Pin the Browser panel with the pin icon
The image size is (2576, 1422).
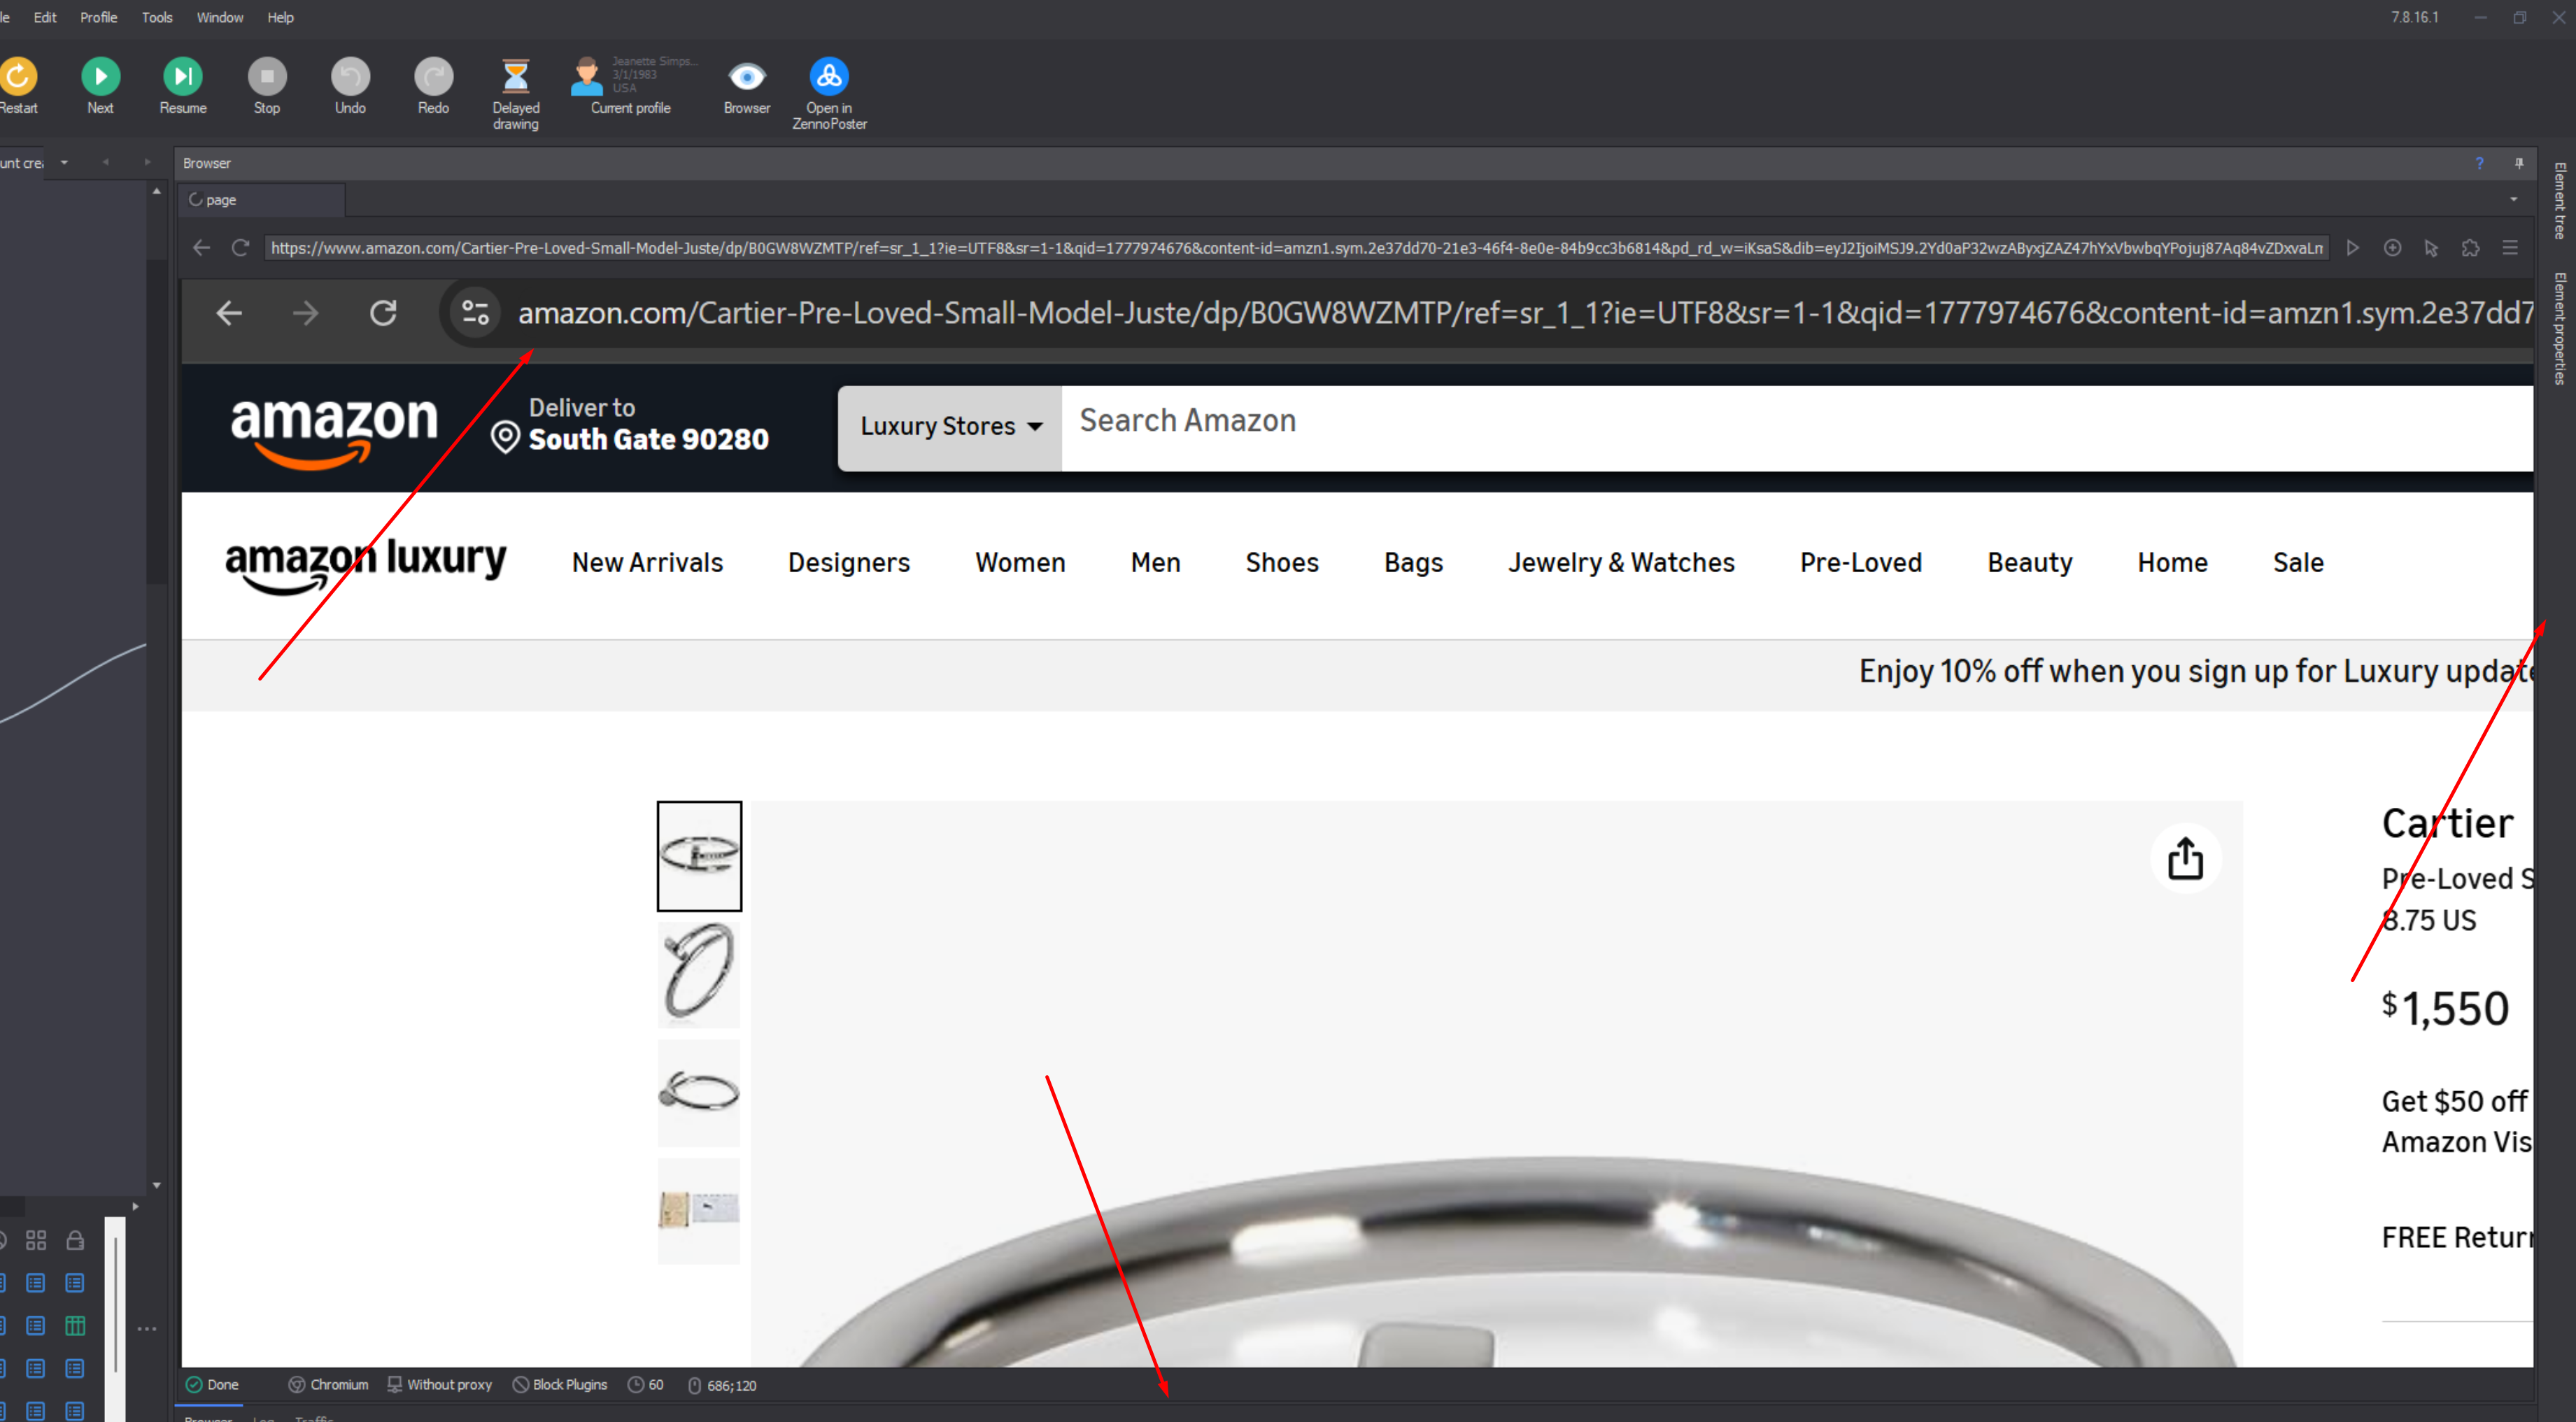tap(2519, 163)
